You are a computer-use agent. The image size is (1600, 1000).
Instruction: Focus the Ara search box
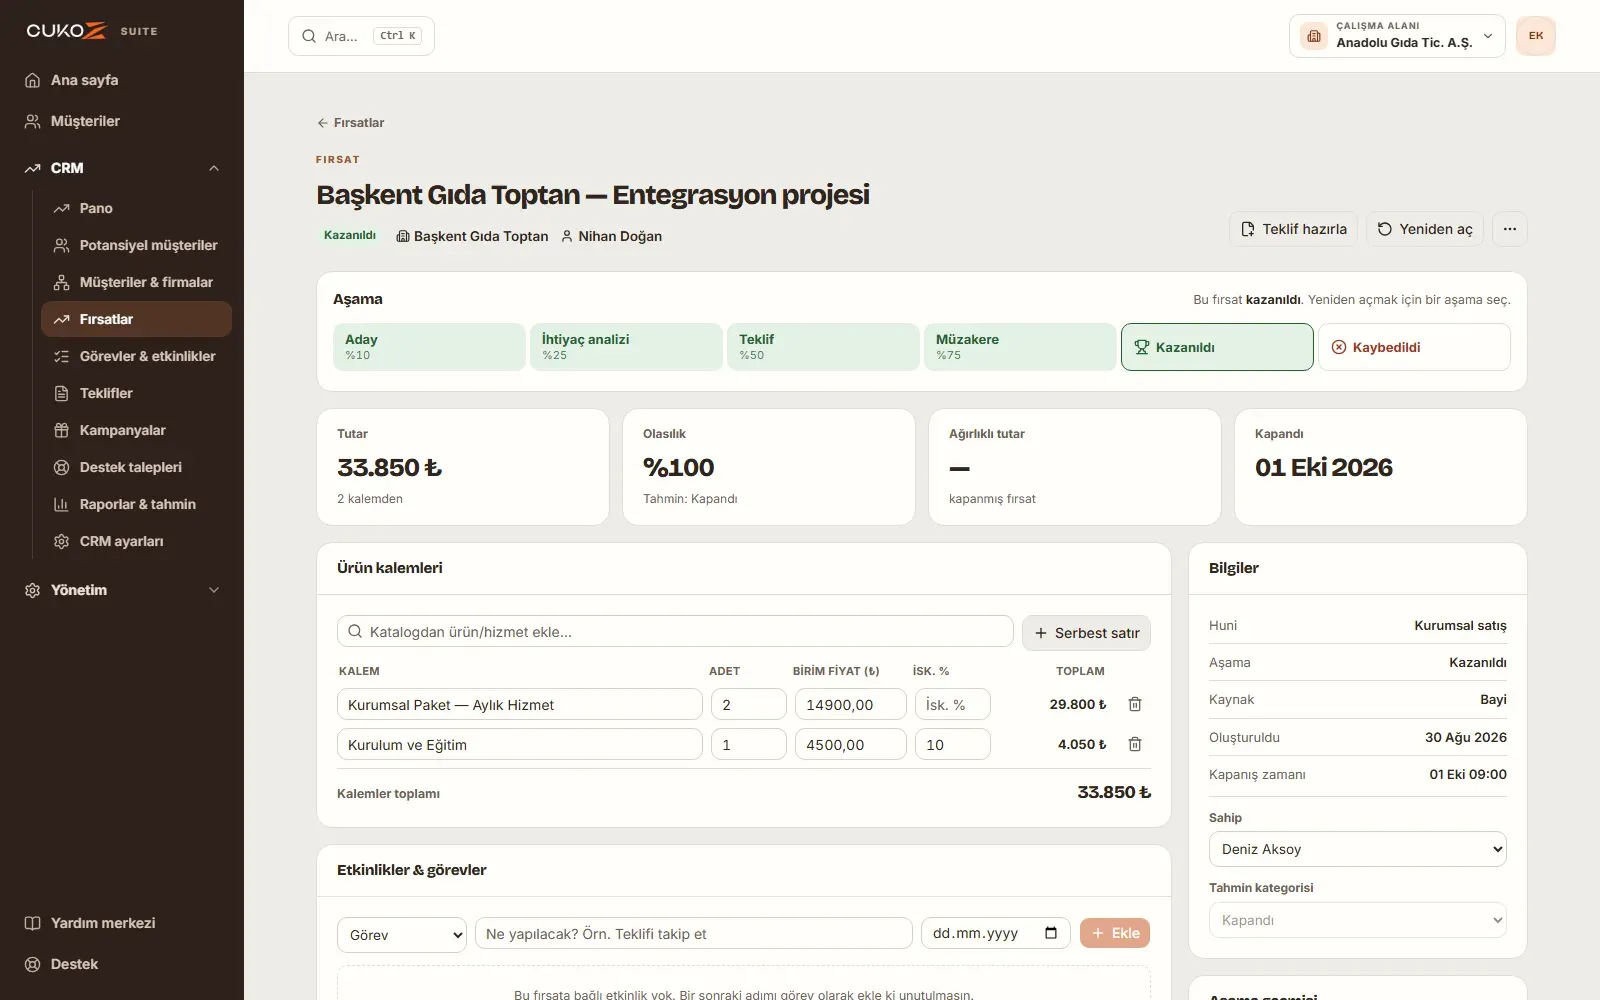tap(361, 36)
